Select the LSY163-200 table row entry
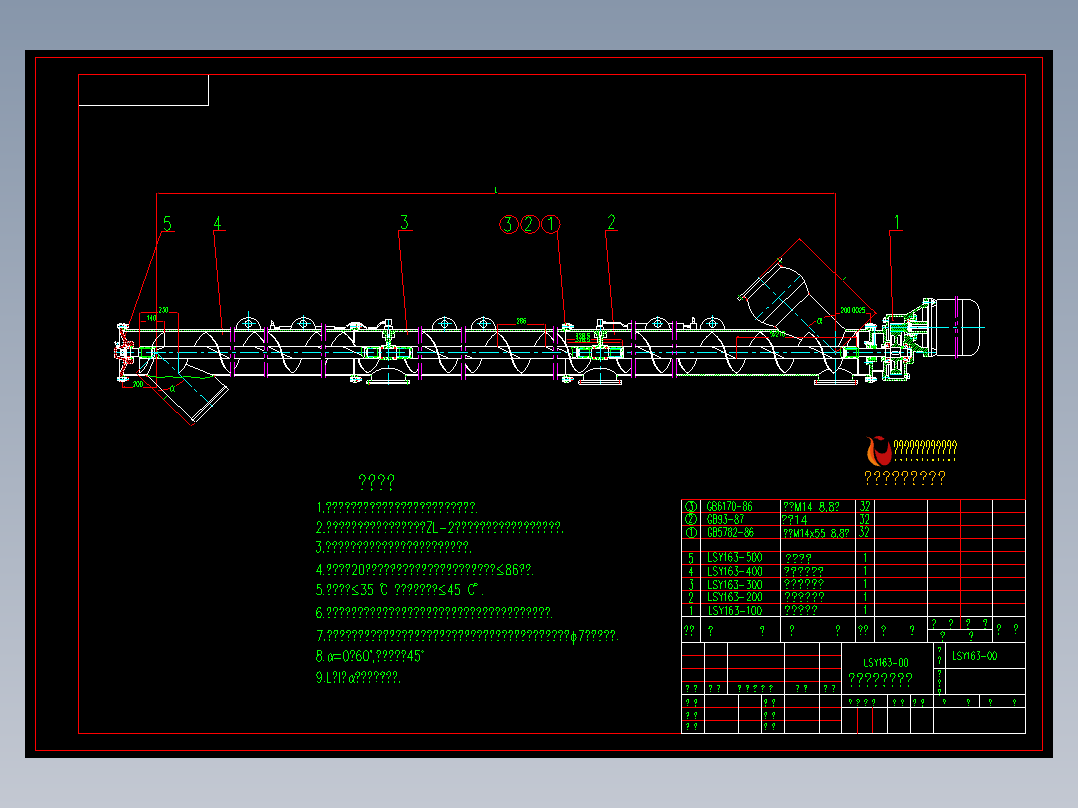 coord(734,597)
